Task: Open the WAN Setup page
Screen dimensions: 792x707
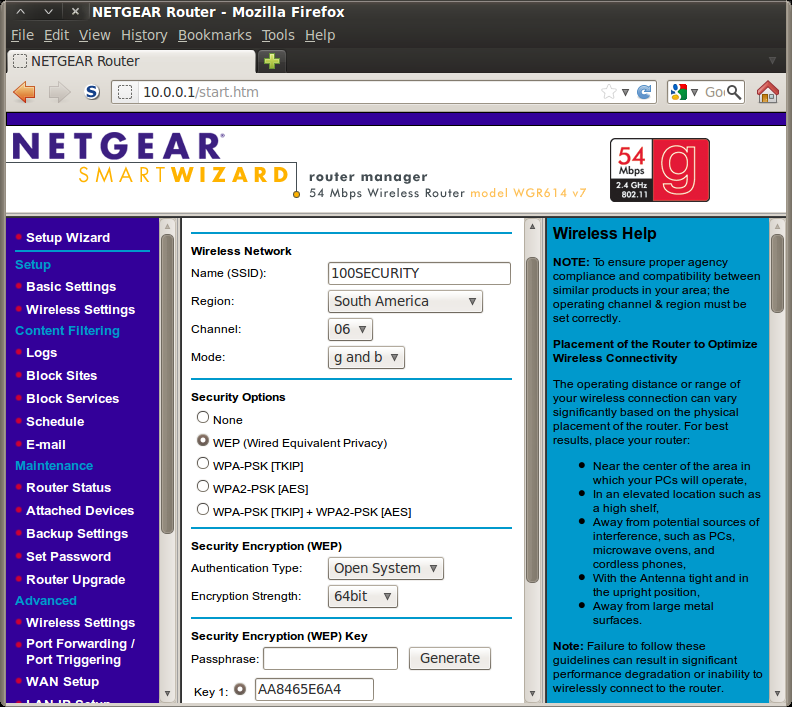Action: [62, 682]
